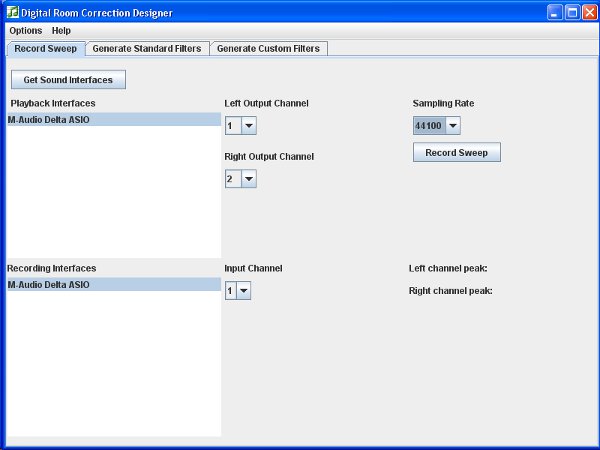The width and height of the screenshot is (600, 450).
Task: Click the application icon in the title bar
Action: (12, 13)
